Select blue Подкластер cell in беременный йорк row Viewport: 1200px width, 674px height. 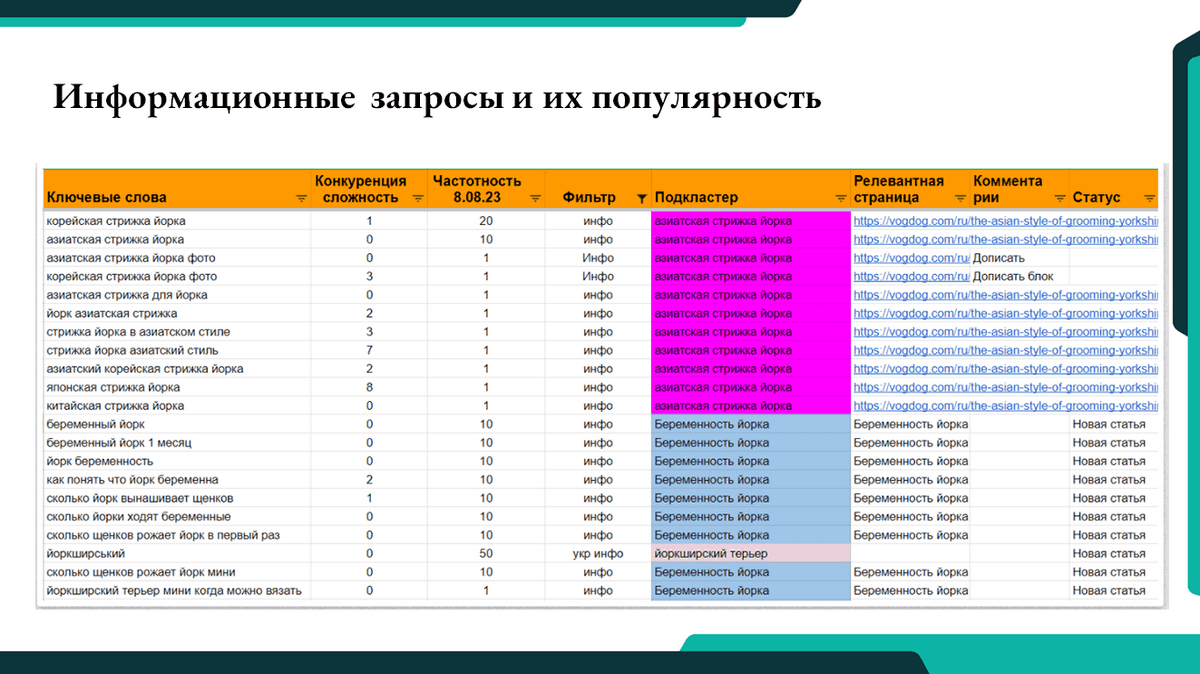tap(751, 424)
